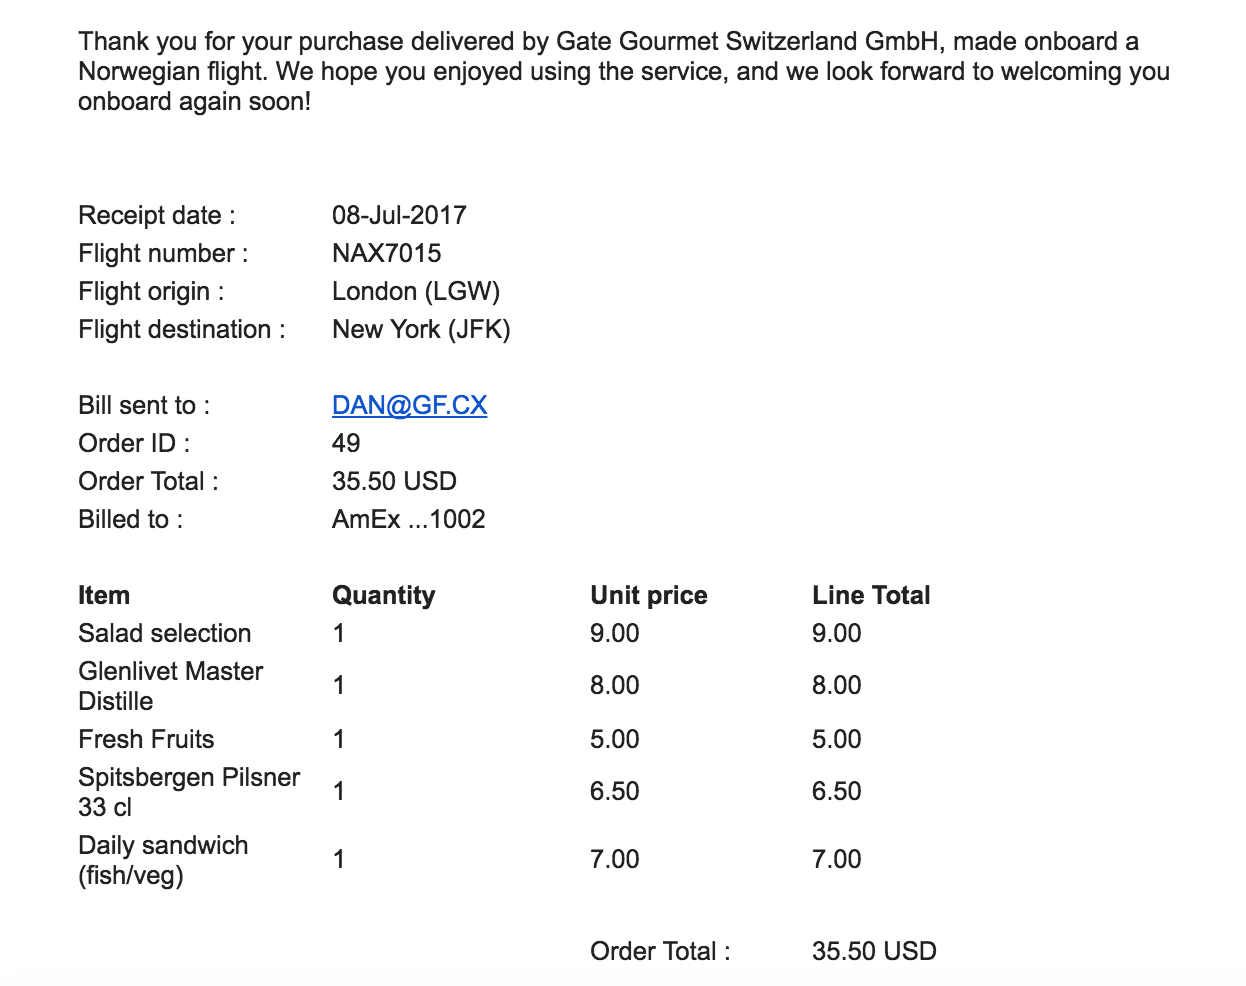Click the 6.50 line total for Pilsner
This screenshot has height=986, width=1246.
[836, 791]
